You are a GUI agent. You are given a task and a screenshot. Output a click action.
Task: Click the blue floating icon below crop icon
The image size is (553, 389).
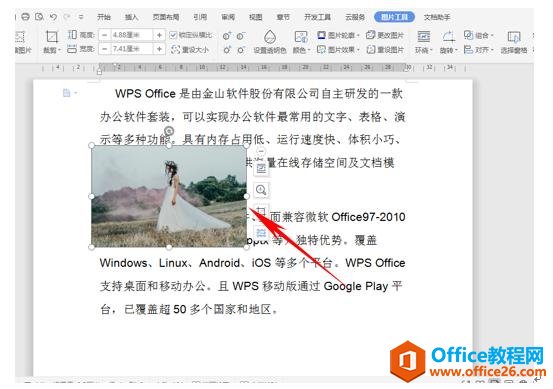[x=261, y=232]
